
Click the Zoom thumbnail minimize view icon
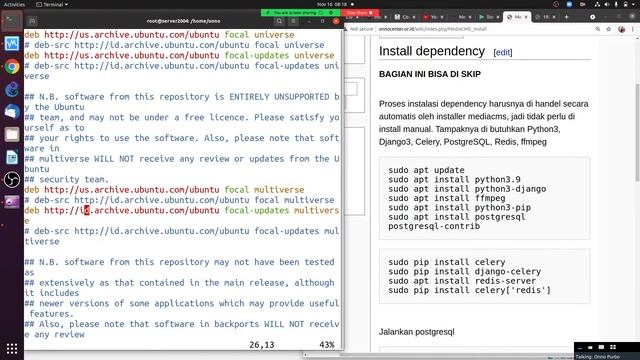[x=580, y=347]
